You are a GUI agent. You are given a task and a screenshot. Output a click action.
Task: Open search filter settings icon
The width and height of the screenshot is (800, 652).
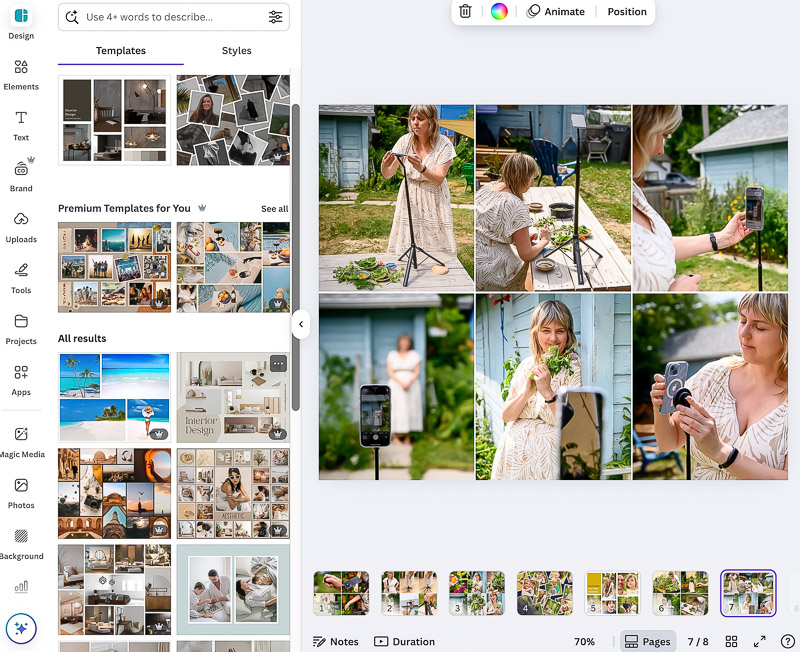(275, 17)
